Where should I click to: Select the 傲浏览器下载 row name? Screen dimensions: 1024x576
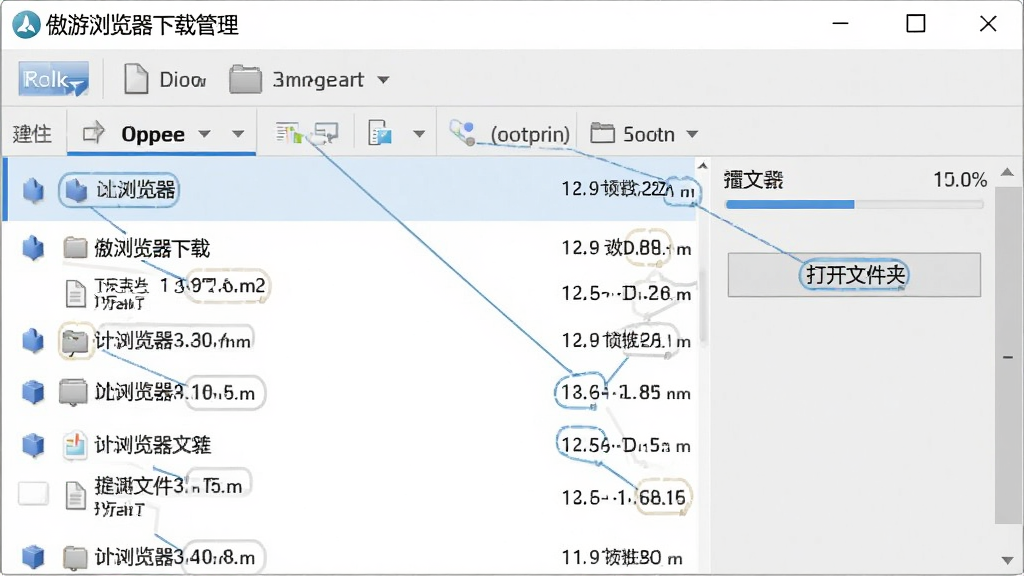(152, 248)
